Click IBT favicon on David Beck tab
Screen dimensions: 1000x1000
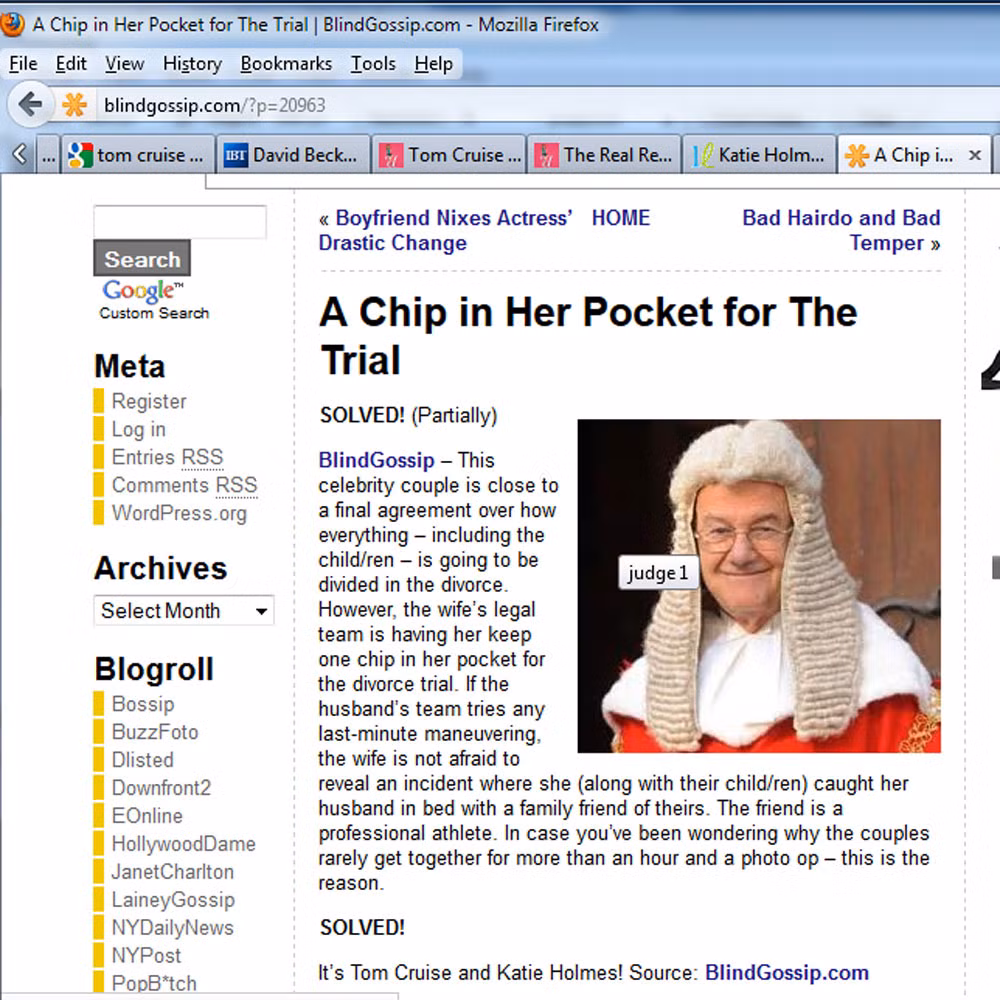pyautogui.click(x=235, y=155)
